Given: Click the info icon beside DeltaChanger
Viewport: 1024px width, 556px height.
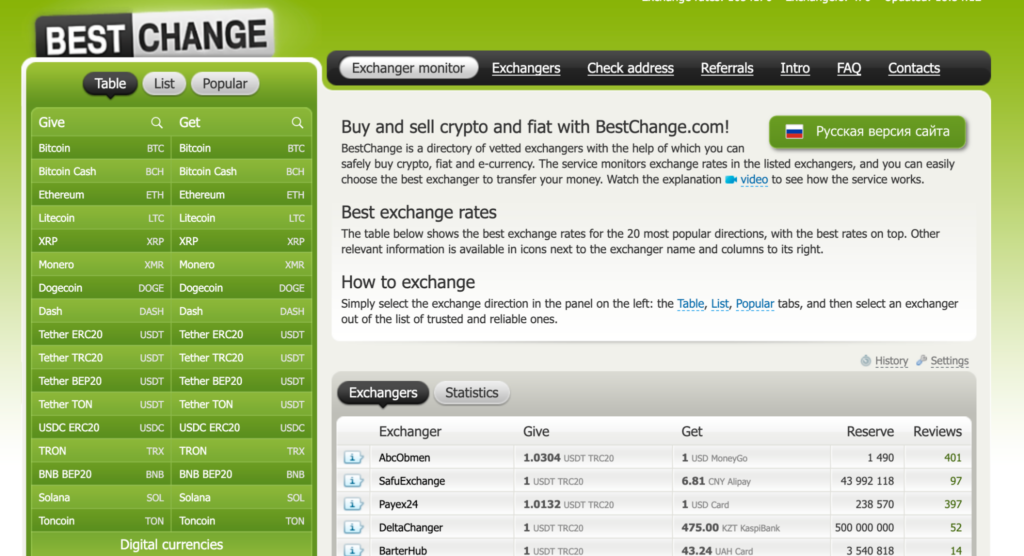Looking at the screenshot, I should (x=354, y=527).
